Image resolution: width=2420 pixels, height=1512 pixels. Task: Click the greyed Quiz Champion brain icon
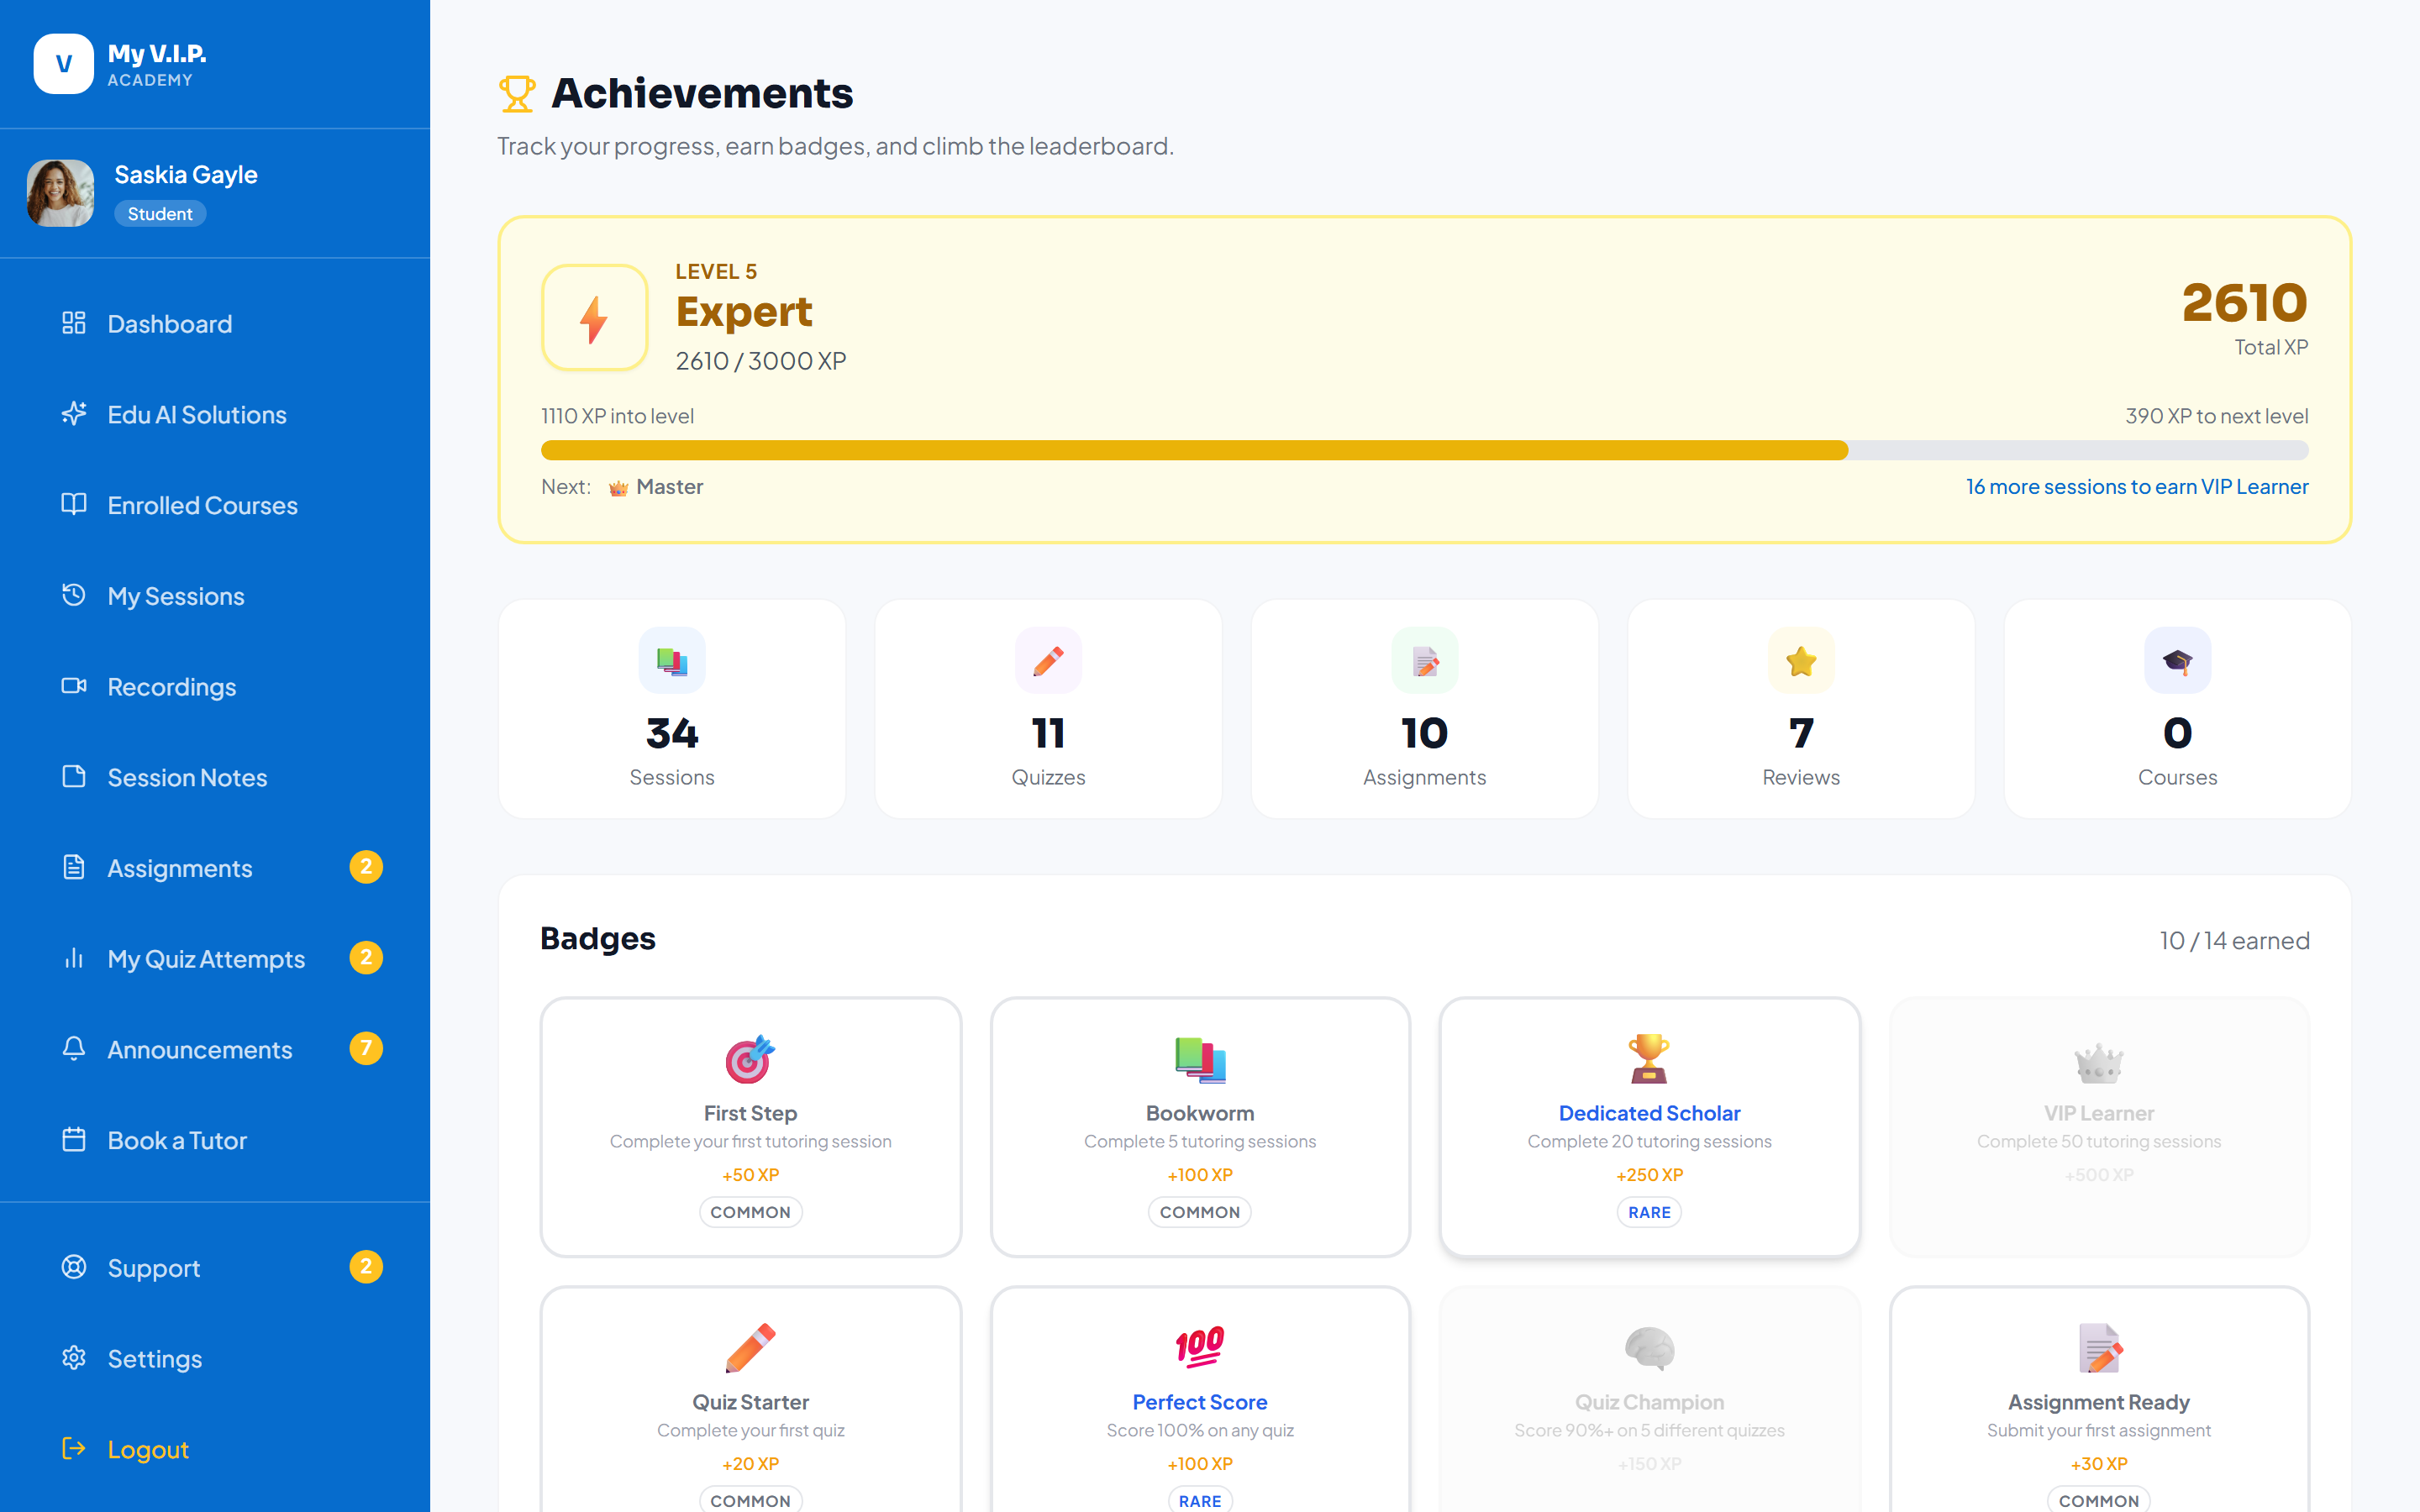[1649, 1348]
